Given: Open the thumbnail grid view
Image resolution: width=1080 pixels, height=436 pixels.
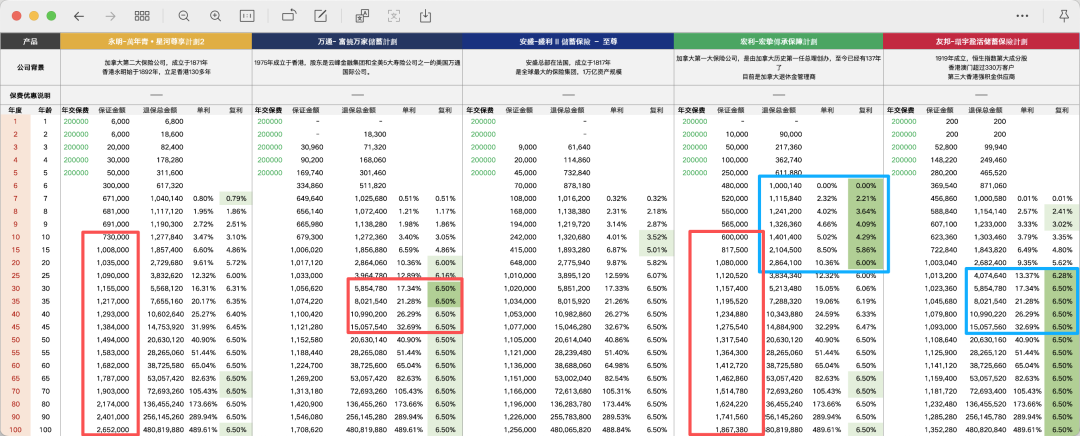Looking at the screenshot, I should click(x=142, y=16).
